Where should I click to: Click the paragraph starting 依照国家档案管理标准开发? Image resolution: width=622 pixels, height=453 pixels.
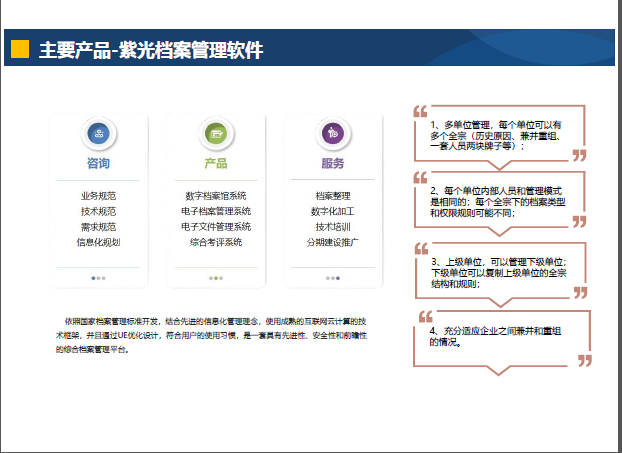211,335
